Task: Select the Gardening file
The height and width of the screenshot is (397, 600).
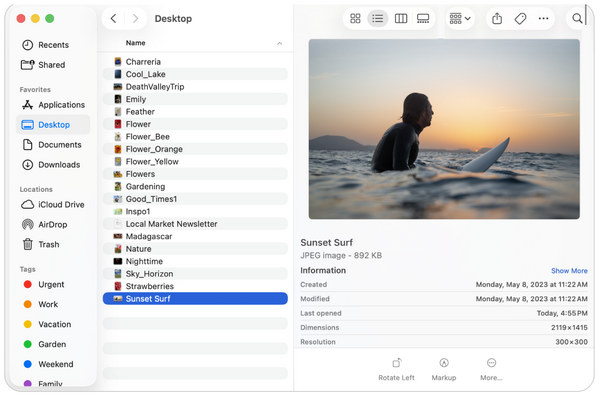Action: click(x=195, y=186)
